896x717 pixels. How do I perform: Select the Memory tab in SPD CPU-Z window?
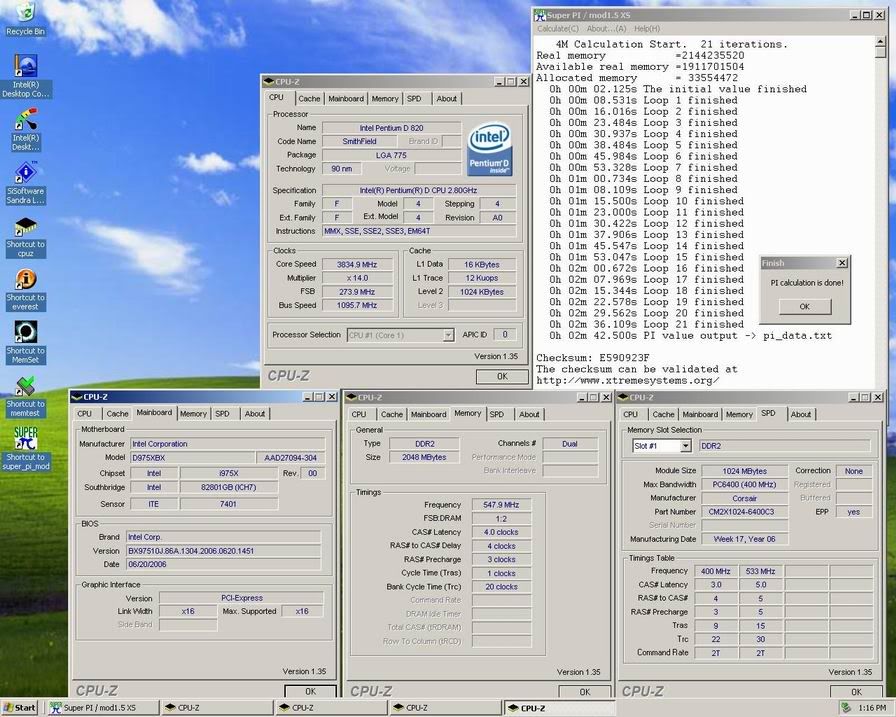(x=739, y=414)
